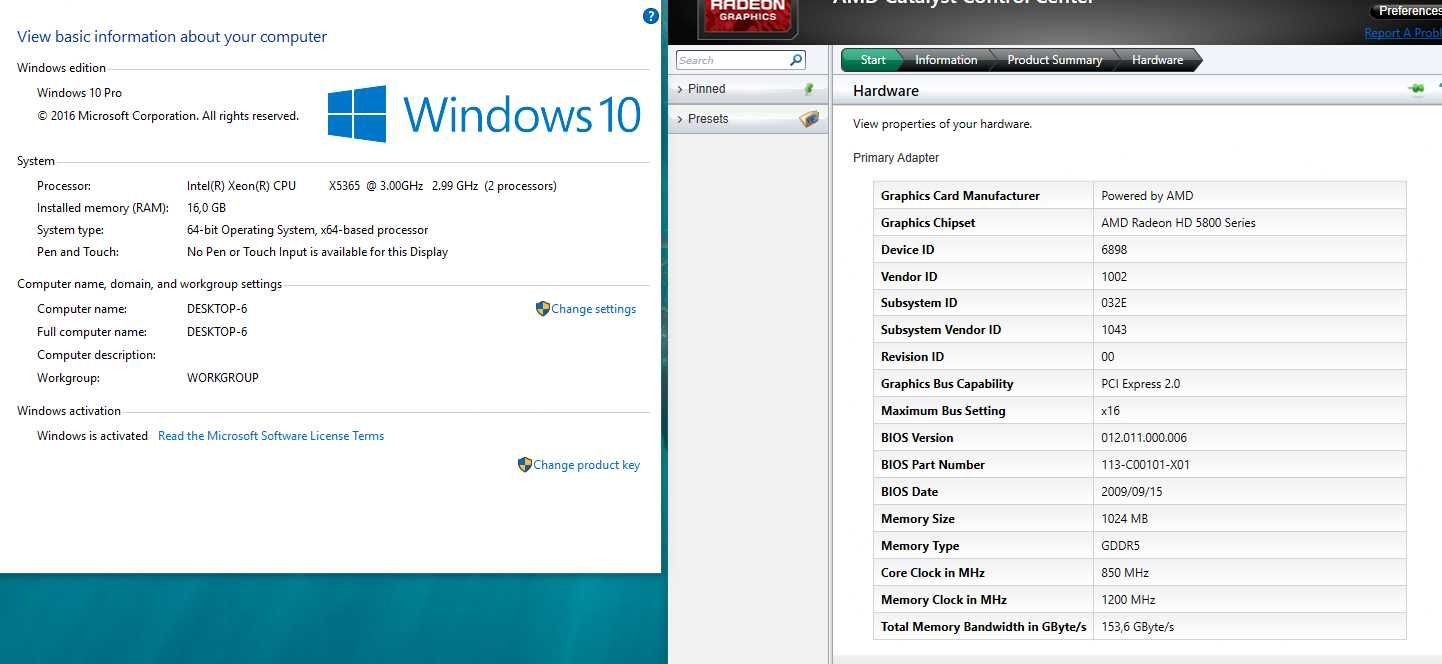Click the search magnifier icon in Catalyst
Viewport: 1442px width, 664px height.
[797, 60]
